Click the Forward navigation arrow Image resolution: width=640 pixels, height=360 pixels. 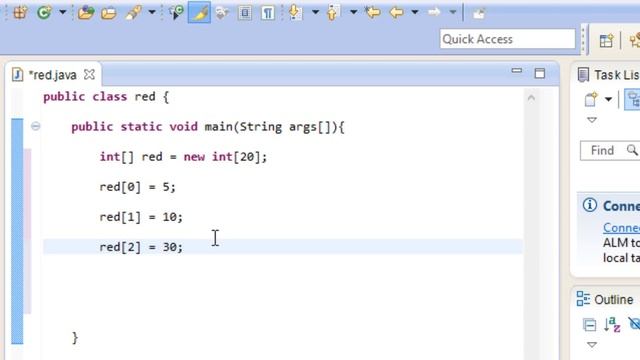tap(434, 12)
